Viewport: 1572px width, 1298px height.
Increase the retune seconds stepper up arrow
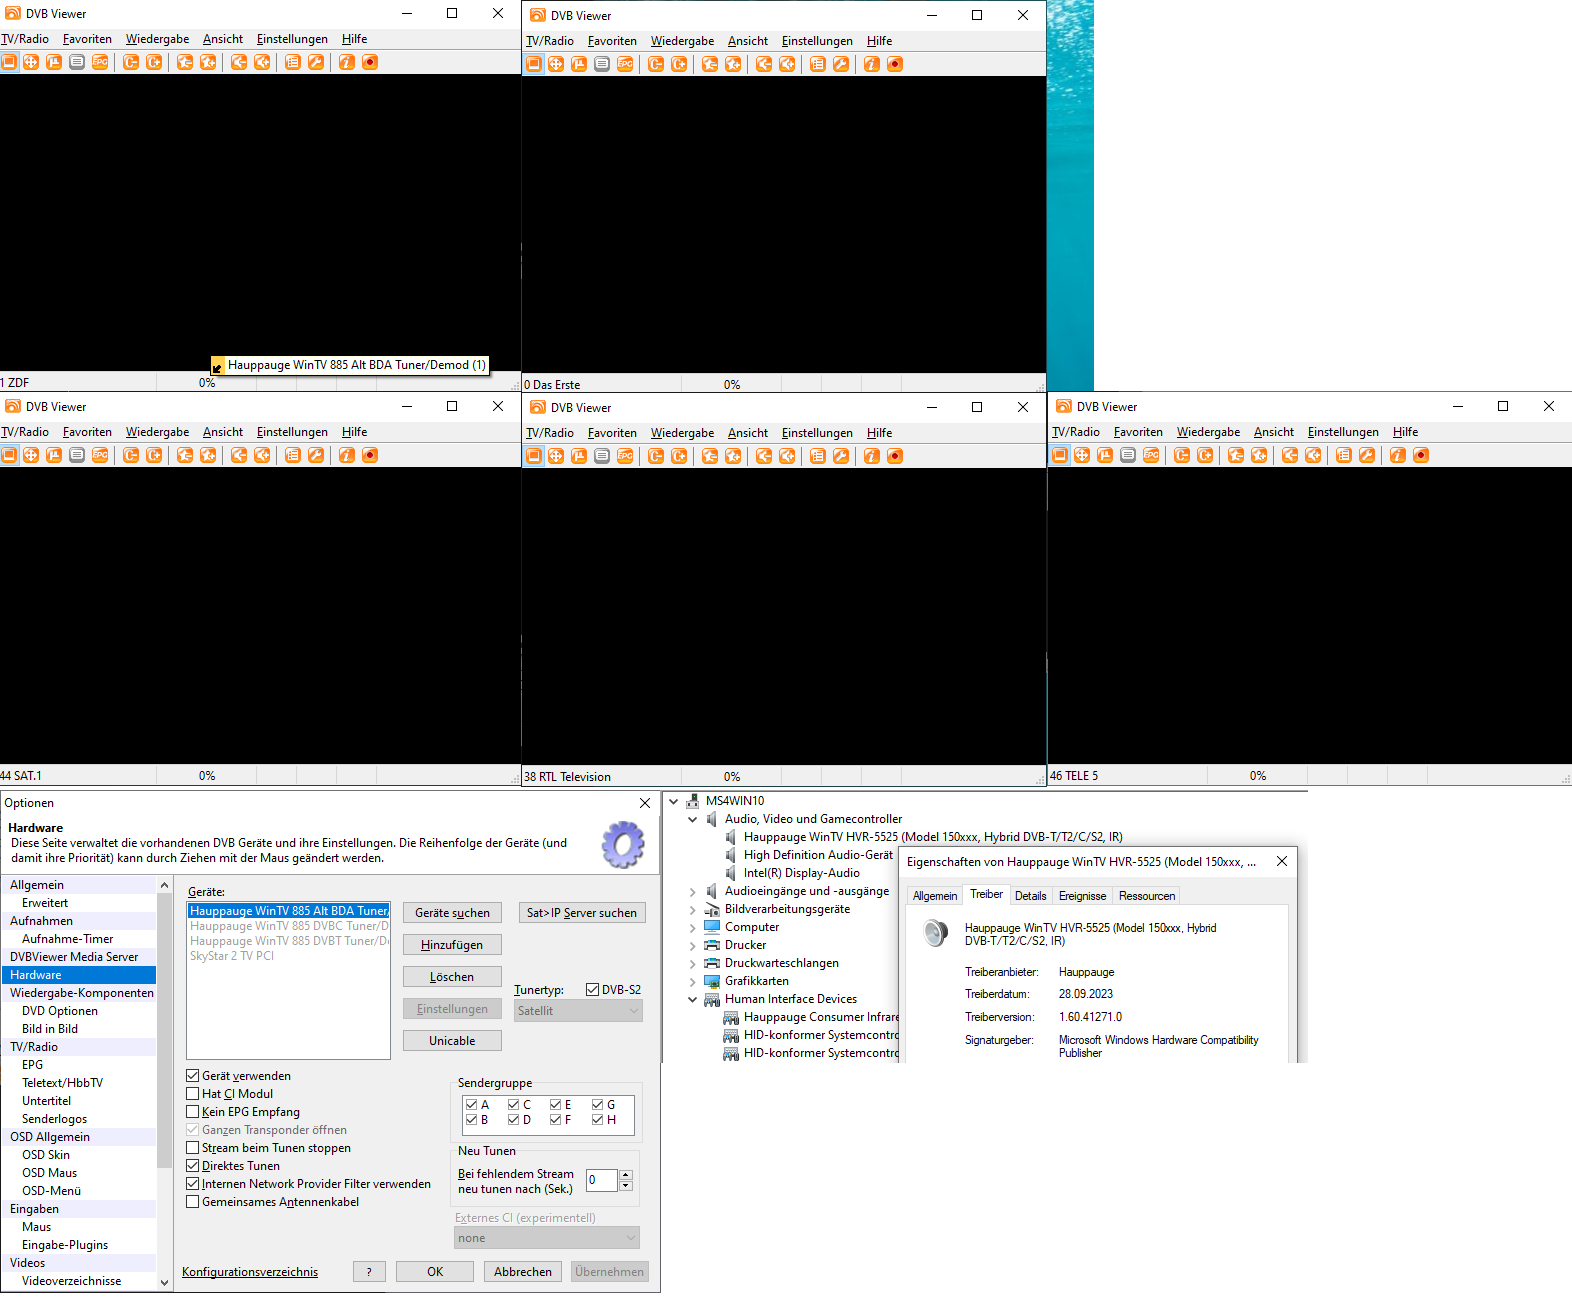(626, 1174)
